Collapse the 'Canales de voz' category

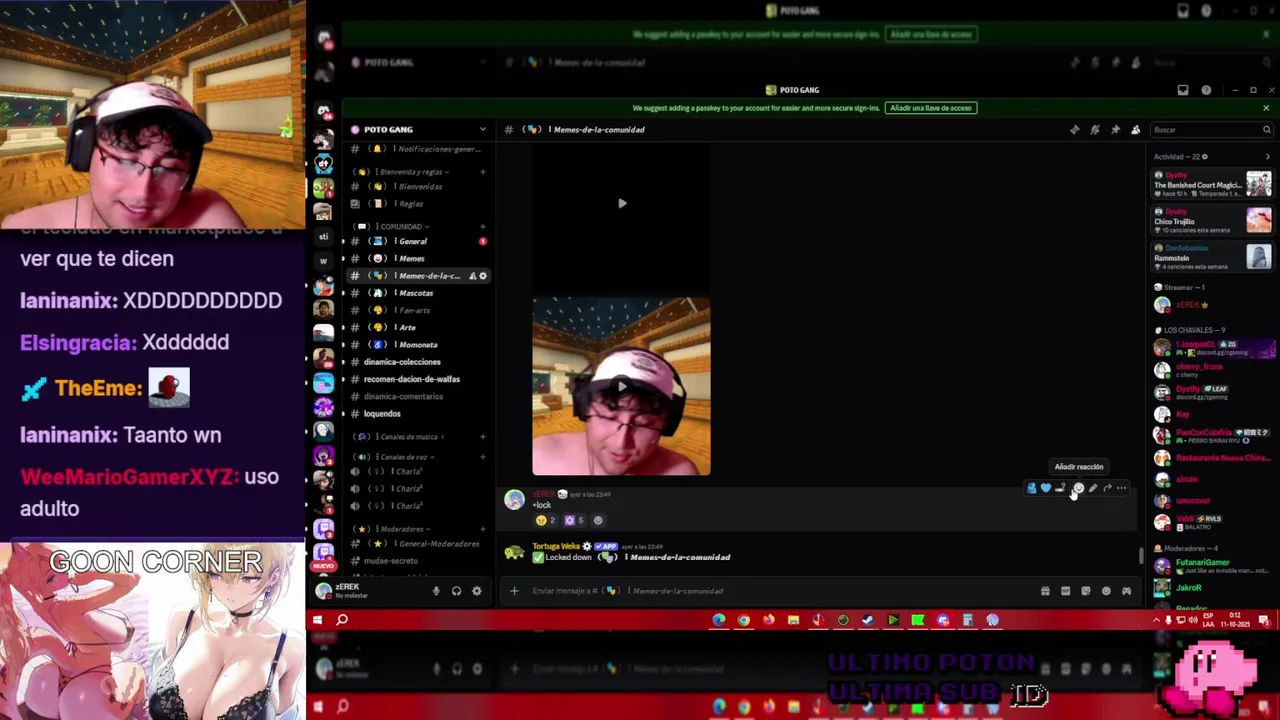[394, 457]
